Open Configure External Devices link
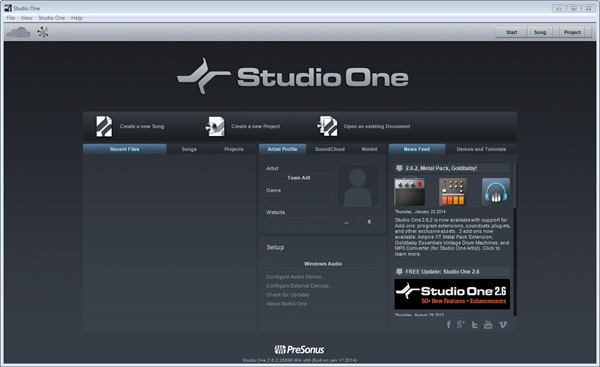Image resolution: width=600 pixels, height=367 pixels. (x=299, y=286)
